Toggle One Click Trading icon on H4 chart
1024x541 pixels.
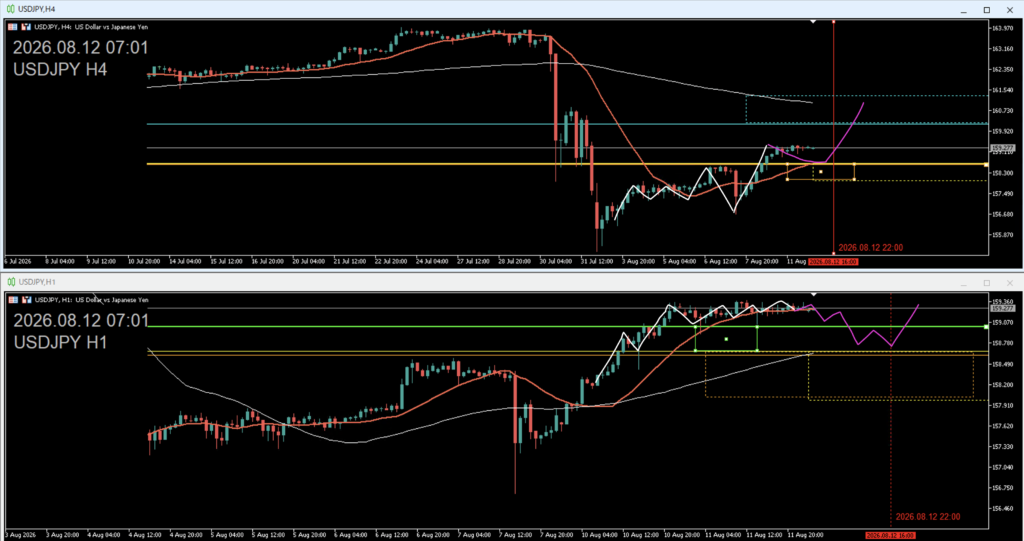click(13, 27)
